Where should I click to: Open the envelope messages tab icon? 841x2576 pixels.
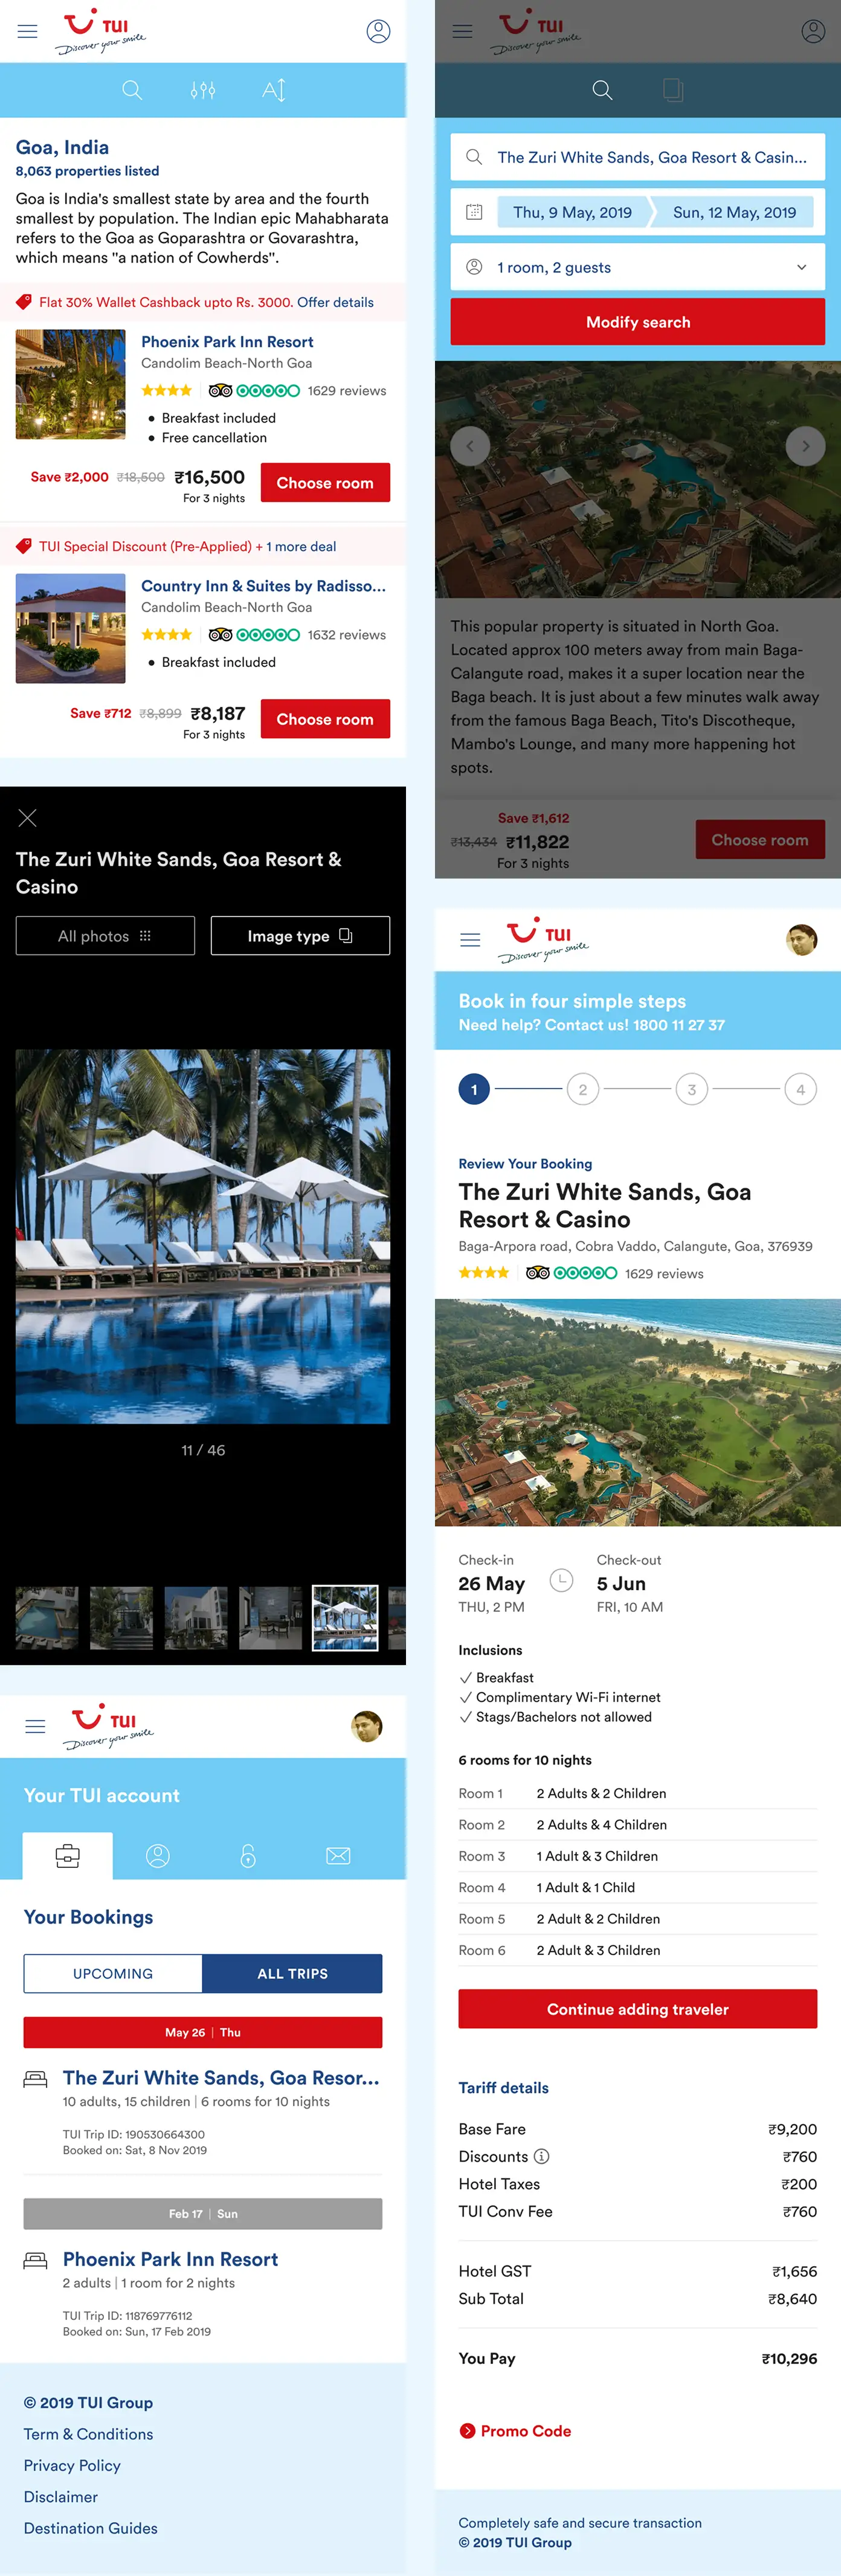338,1856
